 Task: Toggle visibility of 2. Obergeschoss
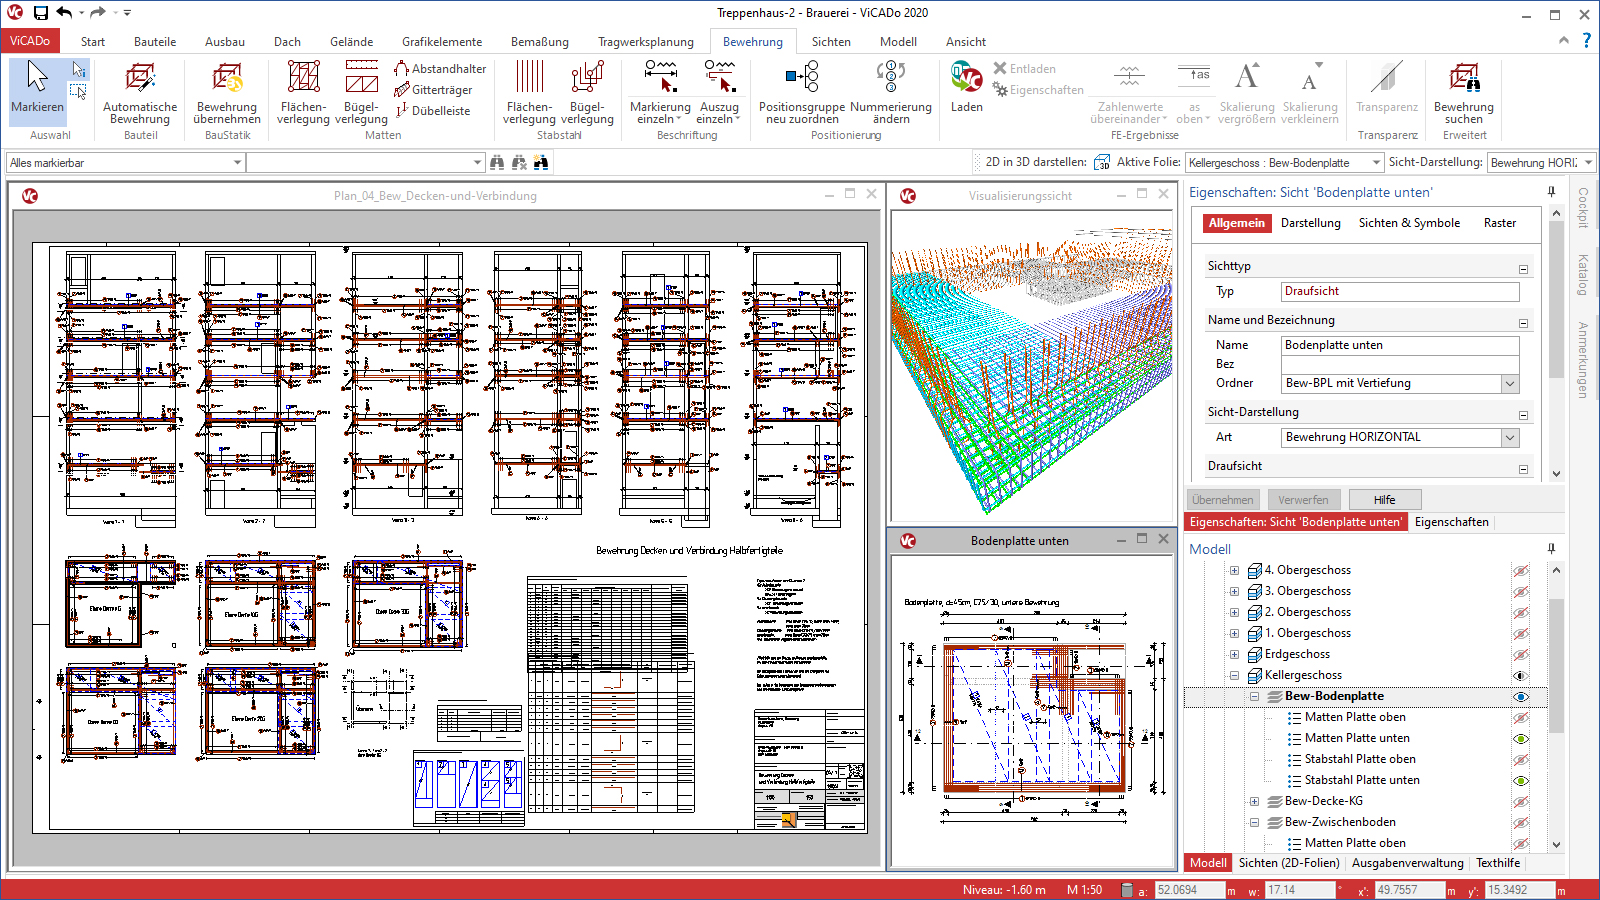tap(1521, 612)
